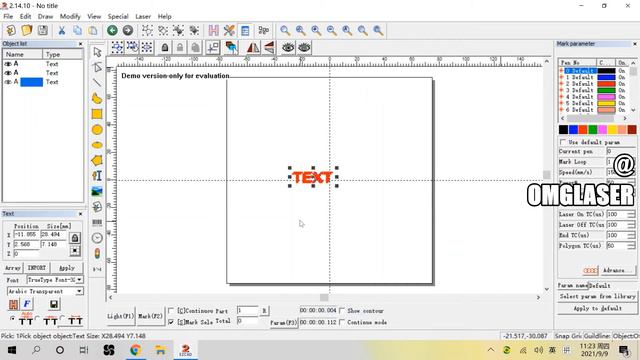
Task: Select the Pick arrow tool
Action: [x=97, y=52]
